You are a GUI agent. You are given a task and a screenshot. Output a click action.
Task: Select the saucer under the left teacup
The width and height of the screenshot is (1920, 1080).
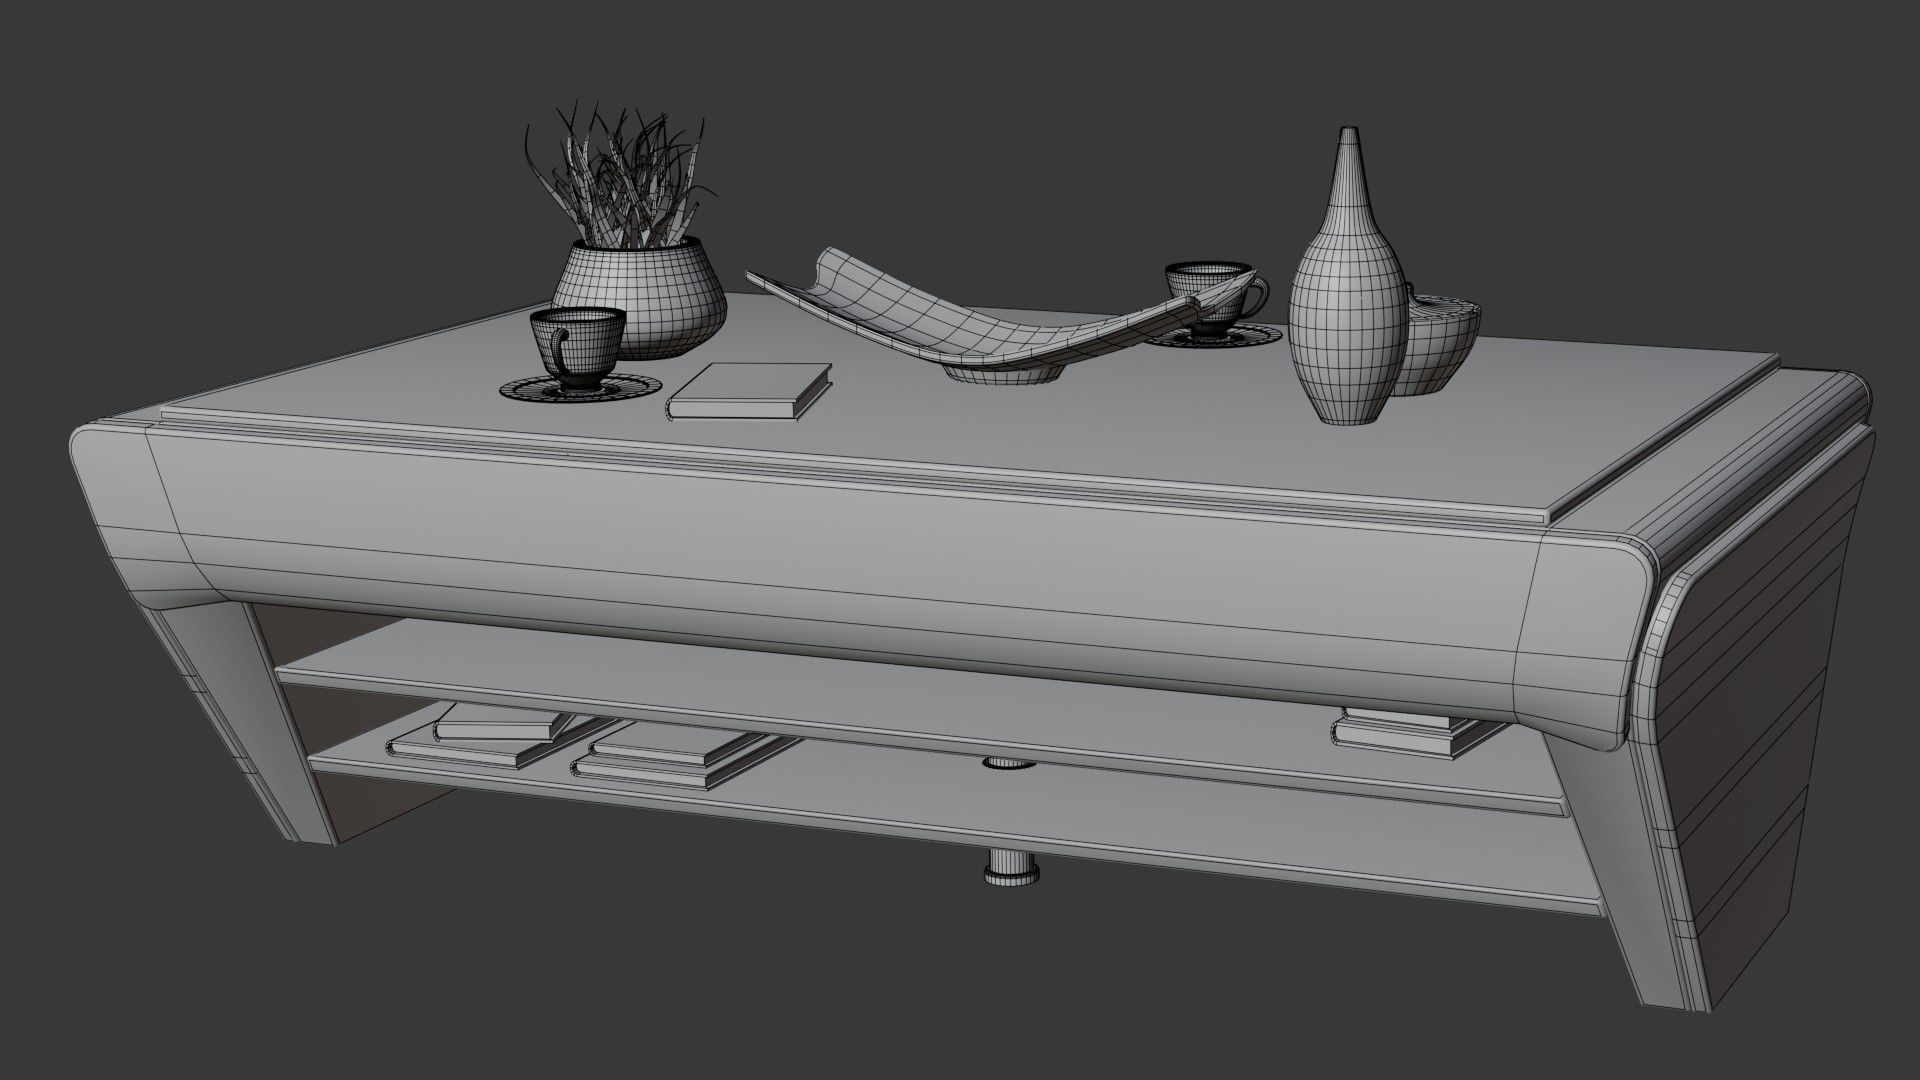point(580,388)
